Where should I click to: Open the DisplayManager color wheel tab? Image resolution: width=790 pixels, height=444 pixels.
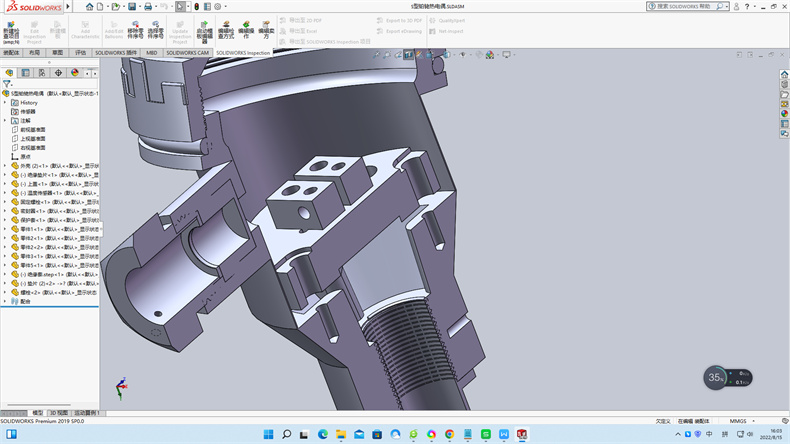point(74,73)
